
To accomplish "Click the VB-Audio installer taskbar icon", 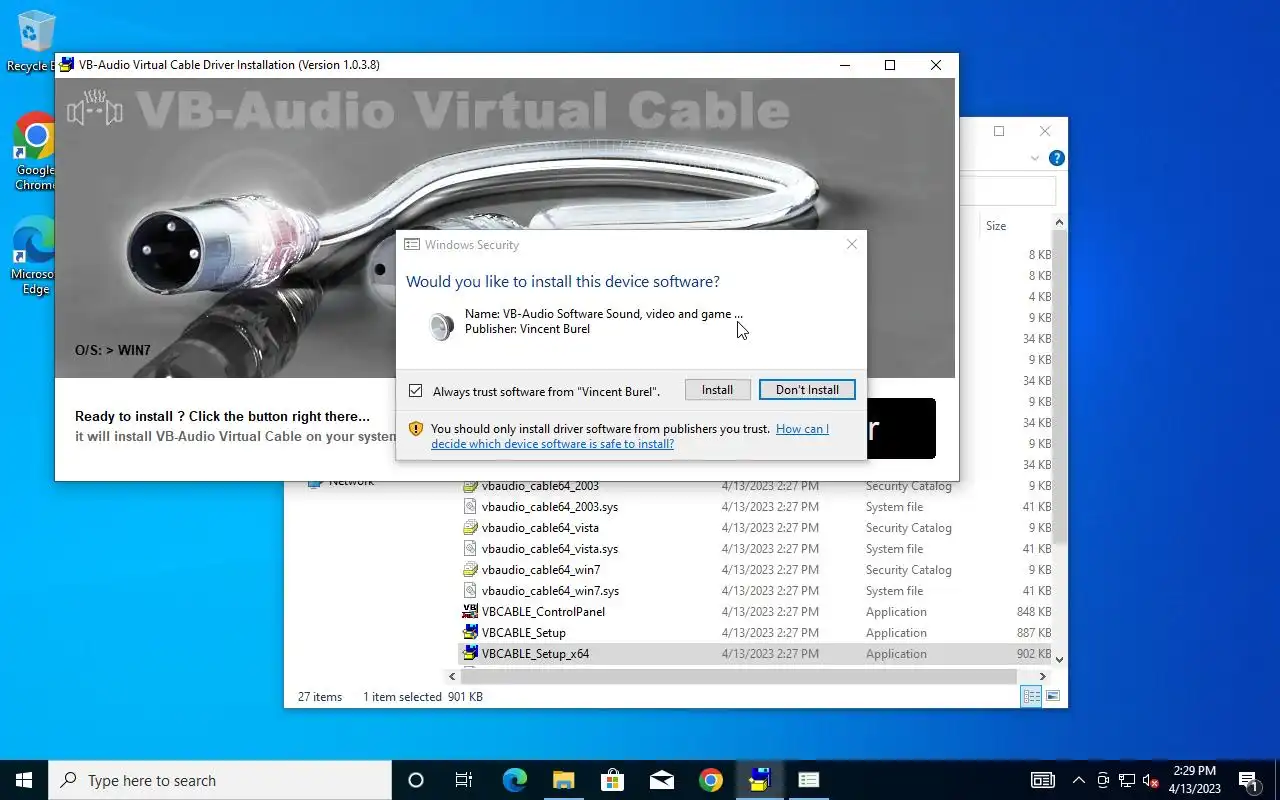I will (x=760, y=780).
